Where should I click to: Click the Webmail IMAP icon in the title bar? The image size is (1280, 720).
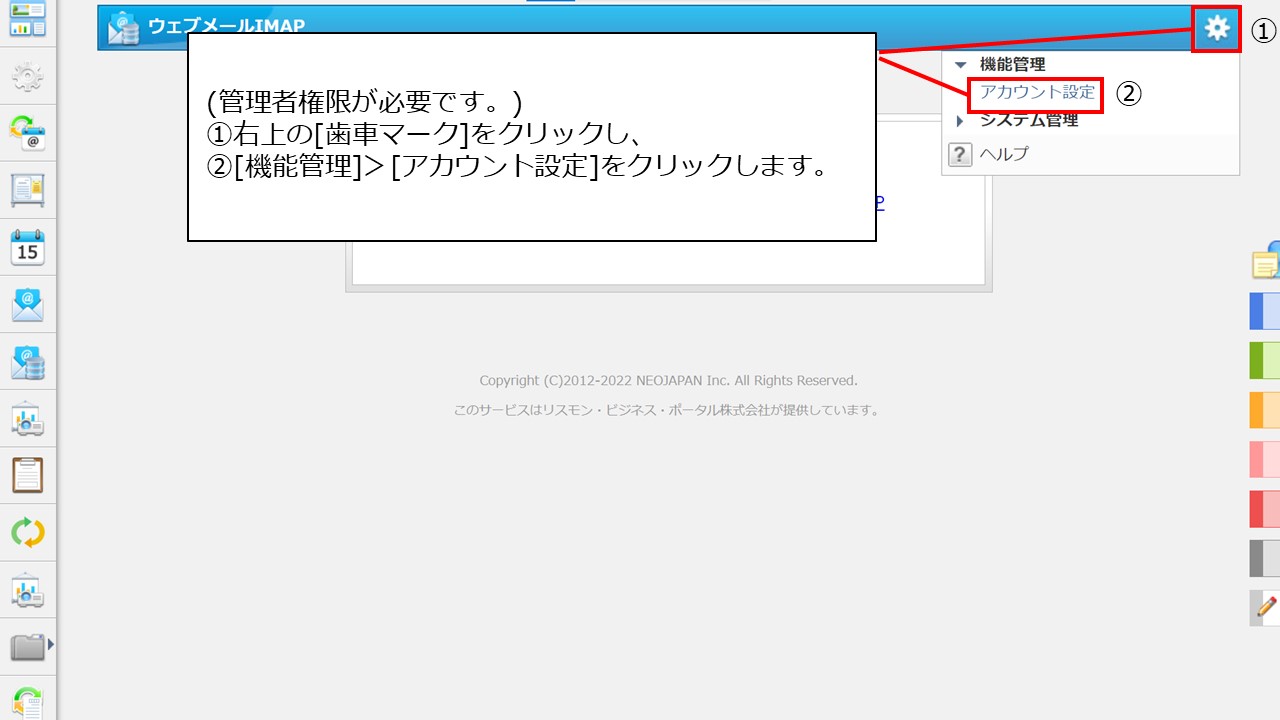(124, 28)
